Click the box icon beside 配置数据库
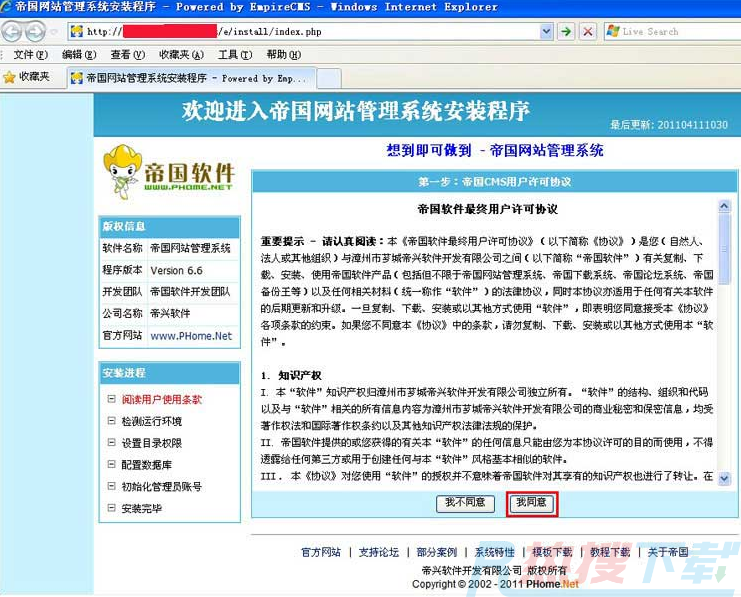The width and height of the screenshot is (741, 597). click(112, 464)
